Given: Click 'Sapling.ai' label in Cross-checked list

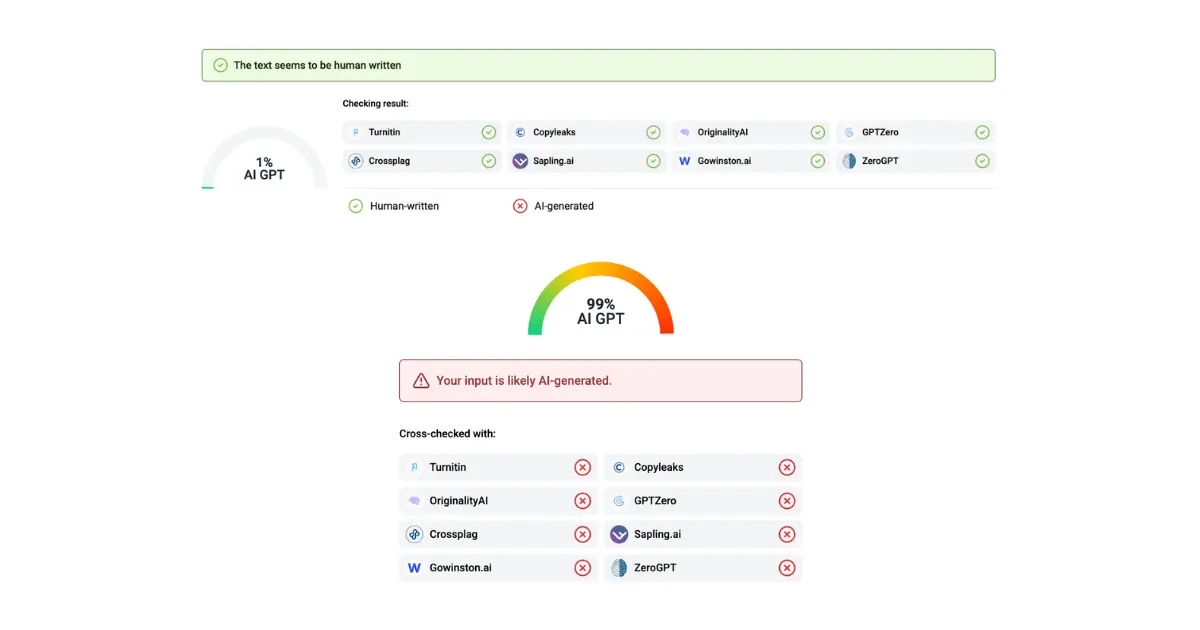Looking at the screenshot, I should pos(658,534).
